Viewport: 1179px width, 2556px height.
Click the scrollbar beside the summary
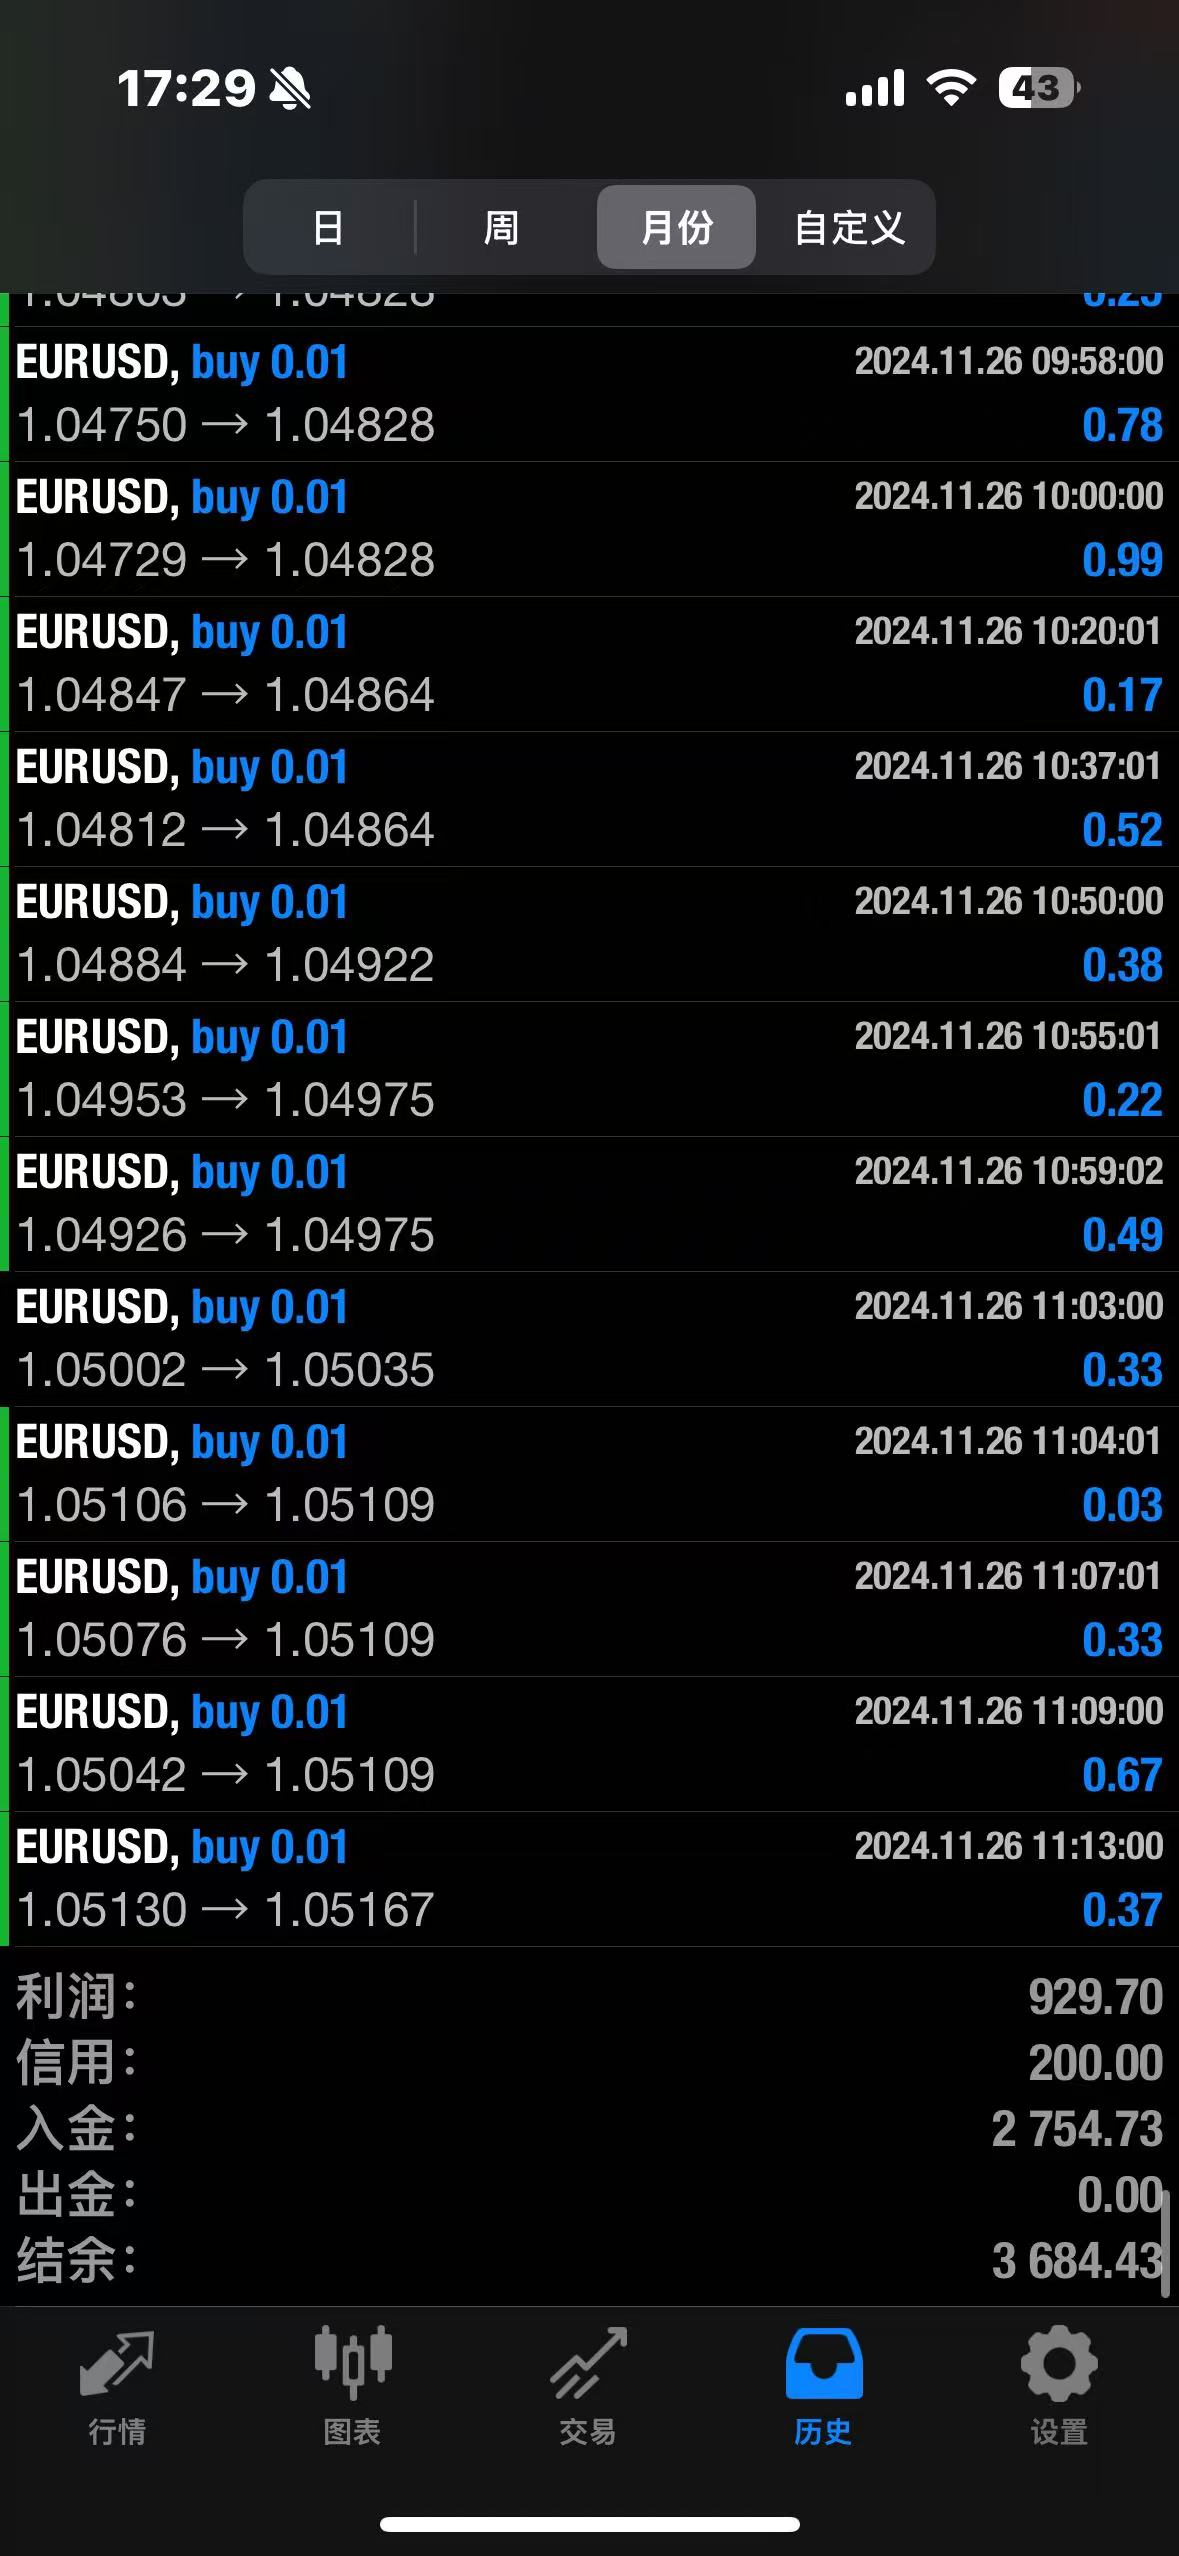(x=1165, y=2242)
